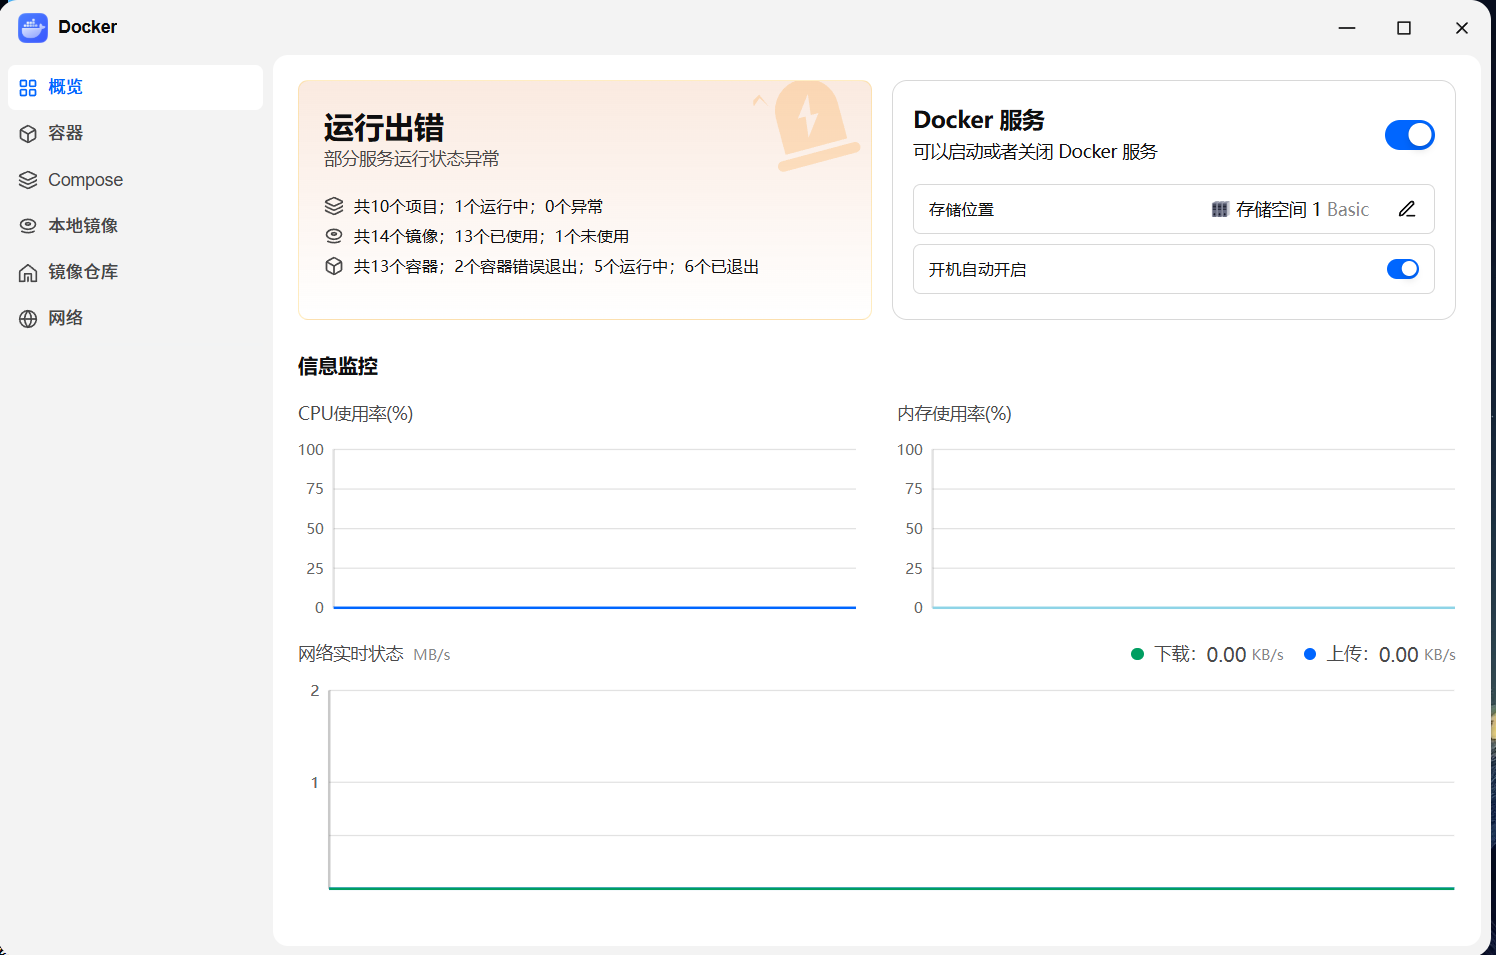Click the 信息监控 section heading
Image resolution: width=1496 pixels, height=955 pixels.
click(338, 366)
